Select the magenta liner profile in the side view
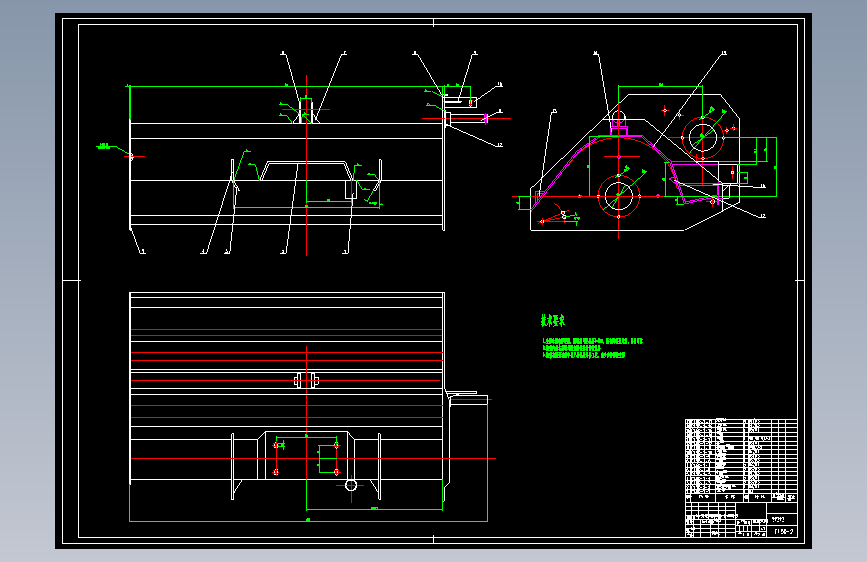The image size is (867, 562). 625,171
